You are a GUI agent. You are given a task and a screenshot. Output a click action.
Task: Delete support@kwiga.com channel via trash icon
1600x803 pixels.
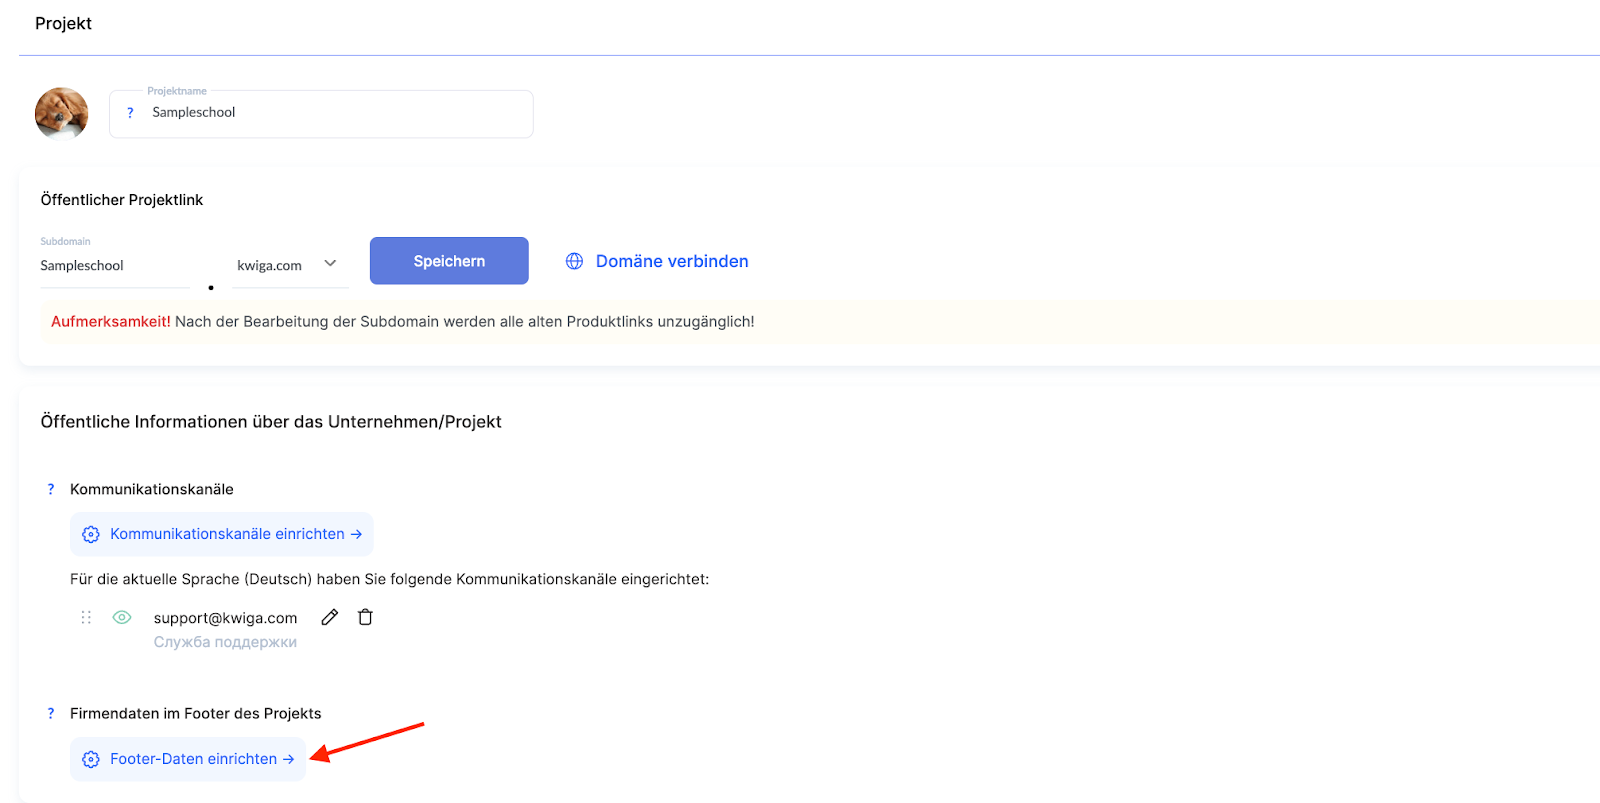coord(365,617)
